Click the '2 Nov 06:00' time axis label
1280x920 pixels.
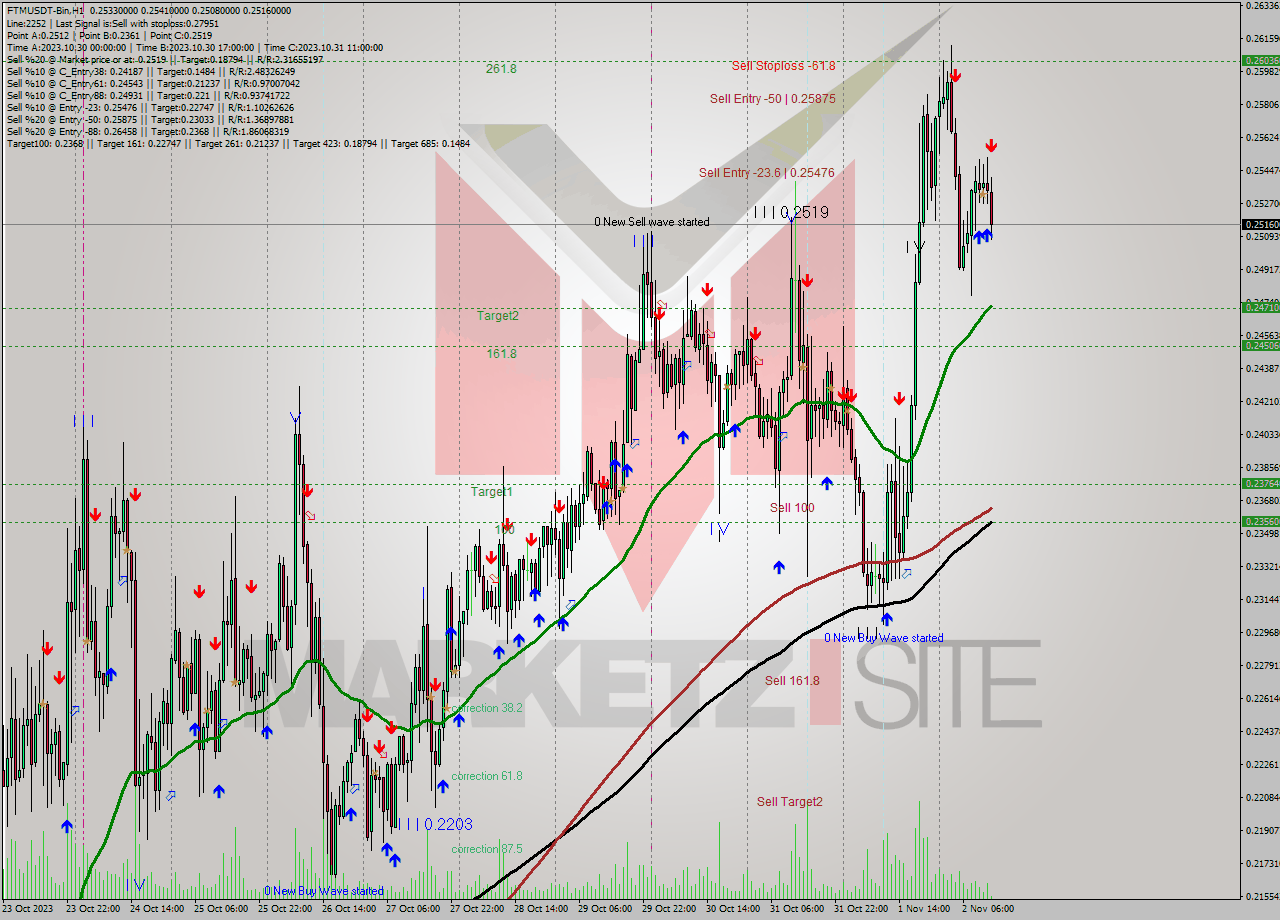[x=988, y=909]
